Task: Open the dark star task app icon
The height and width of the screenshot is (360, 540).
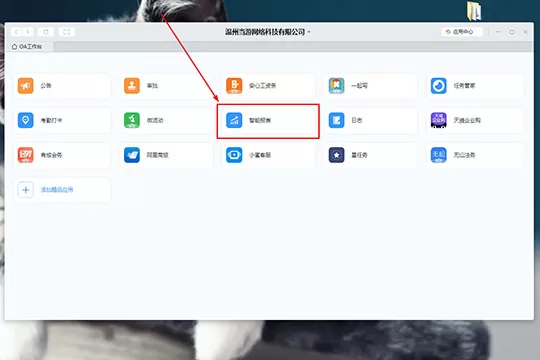Action: pos(336,155)
